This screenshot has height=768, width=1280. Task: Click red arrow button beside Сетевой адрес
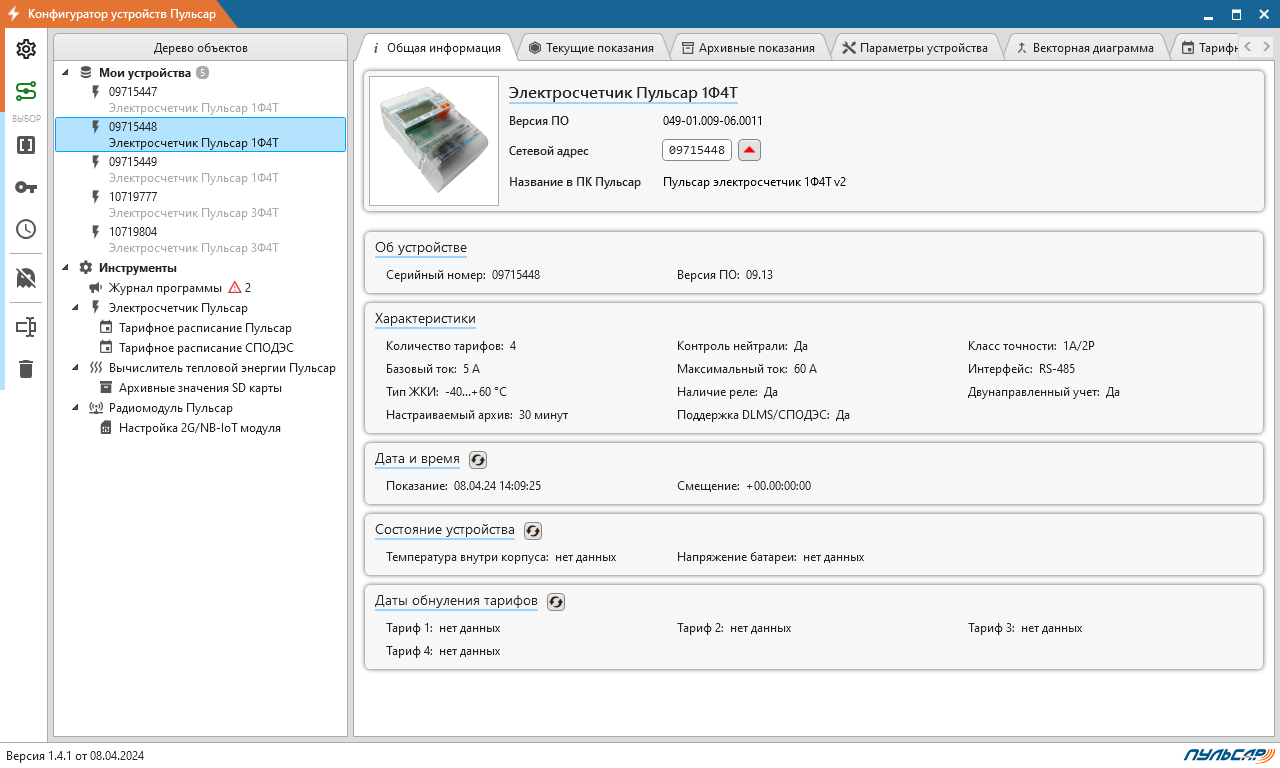tap(749, 150)
